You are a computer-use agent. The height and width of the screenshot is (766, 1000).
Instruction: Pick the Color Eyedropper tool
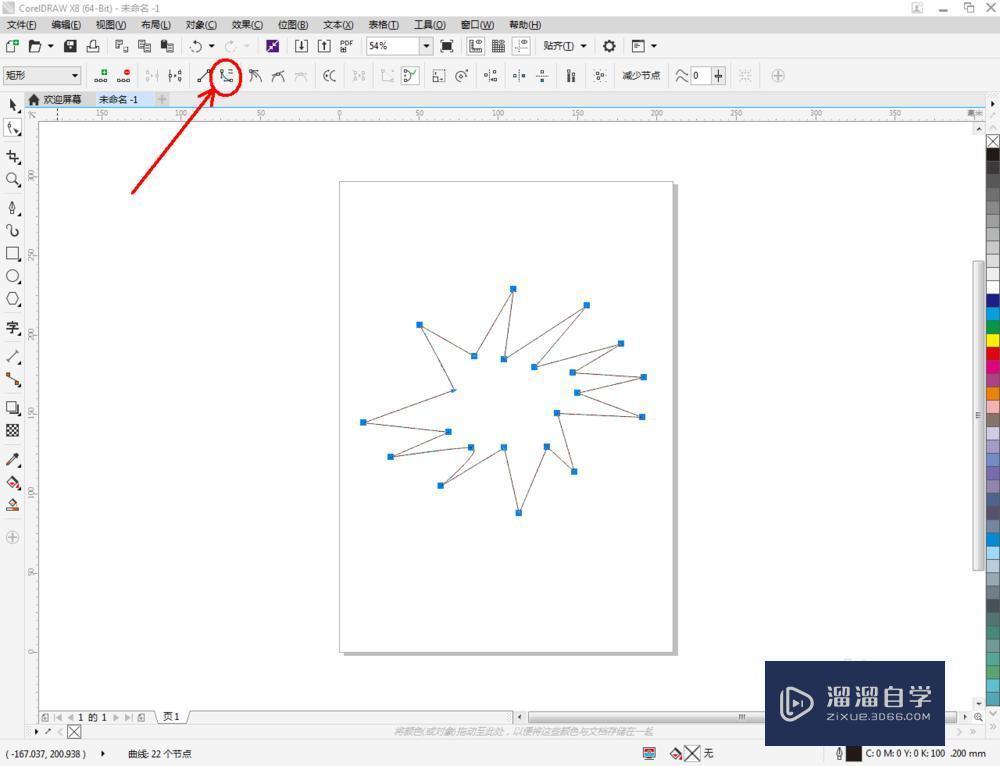tap(13, 457)
